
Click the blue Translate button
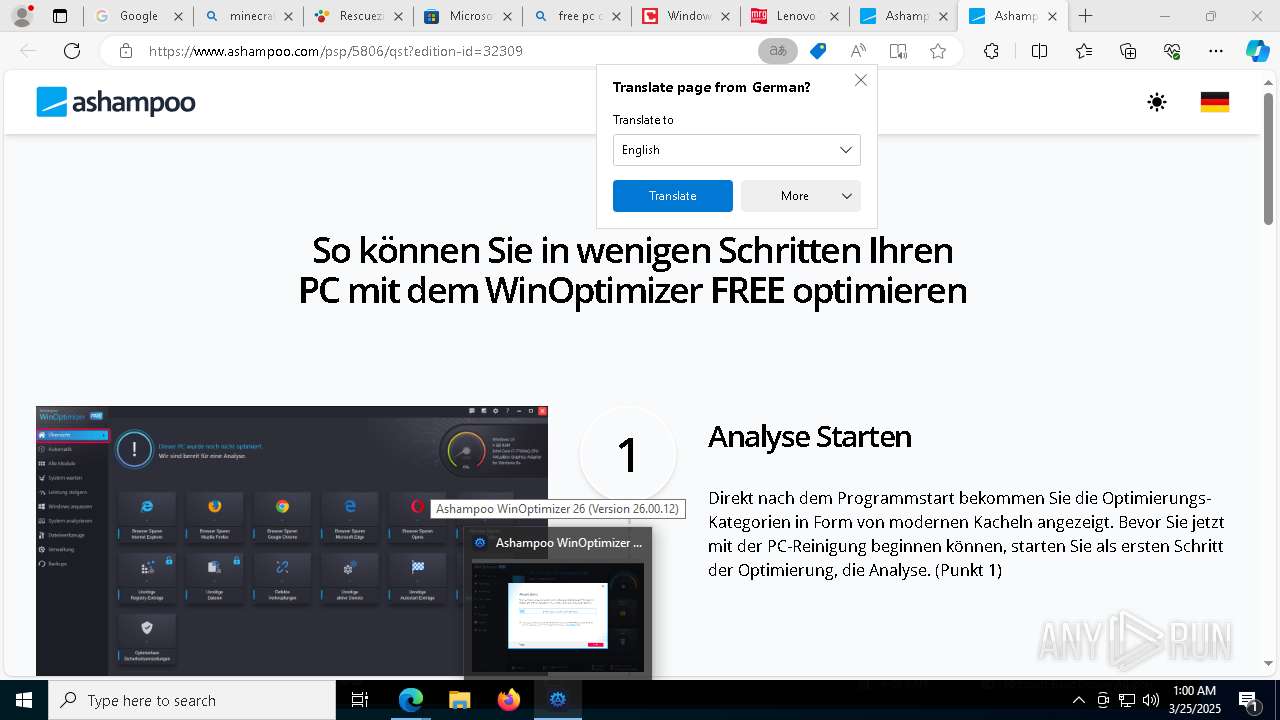click(673, 196)
